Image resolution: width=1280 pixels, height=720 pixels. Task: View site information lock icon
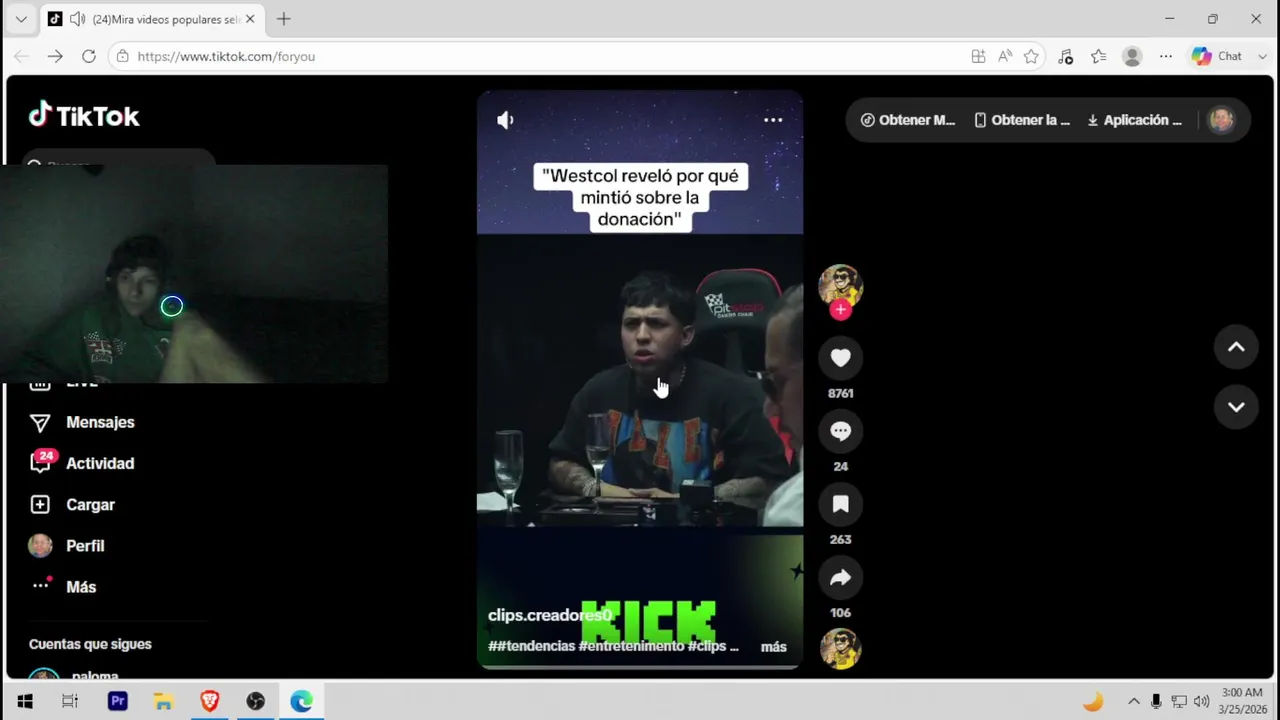[122, 56]
